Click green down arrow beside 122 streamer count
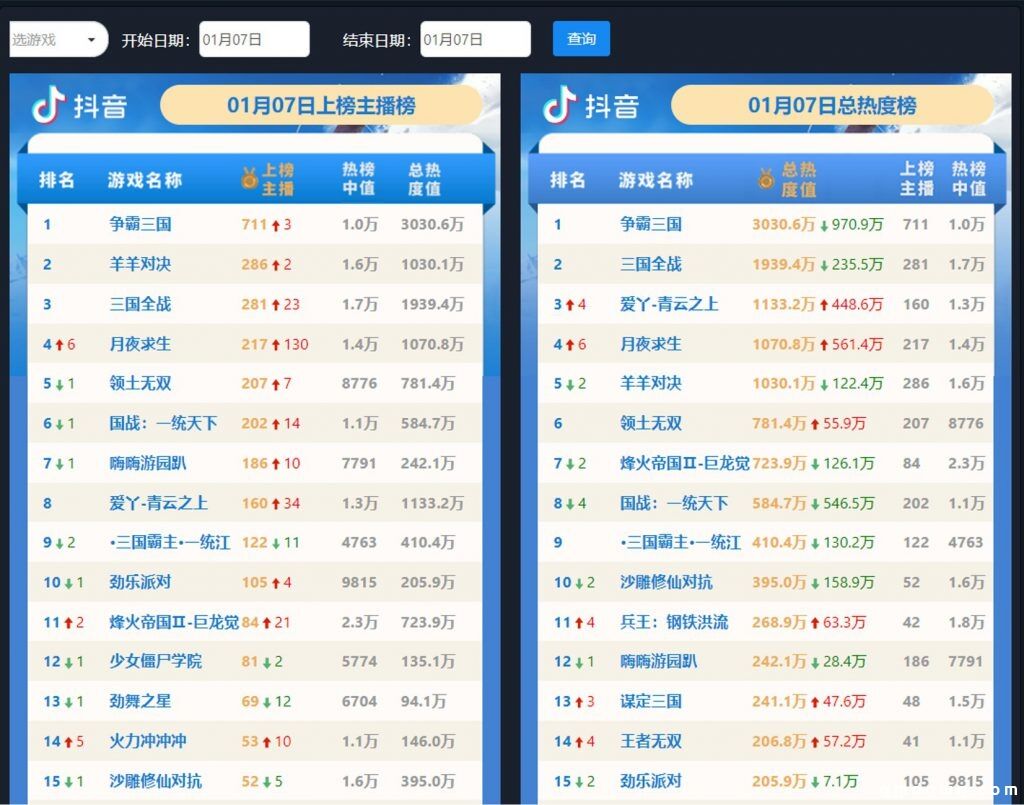The height and width of the screenshot is (805, 1024). [x=276, y=543]
